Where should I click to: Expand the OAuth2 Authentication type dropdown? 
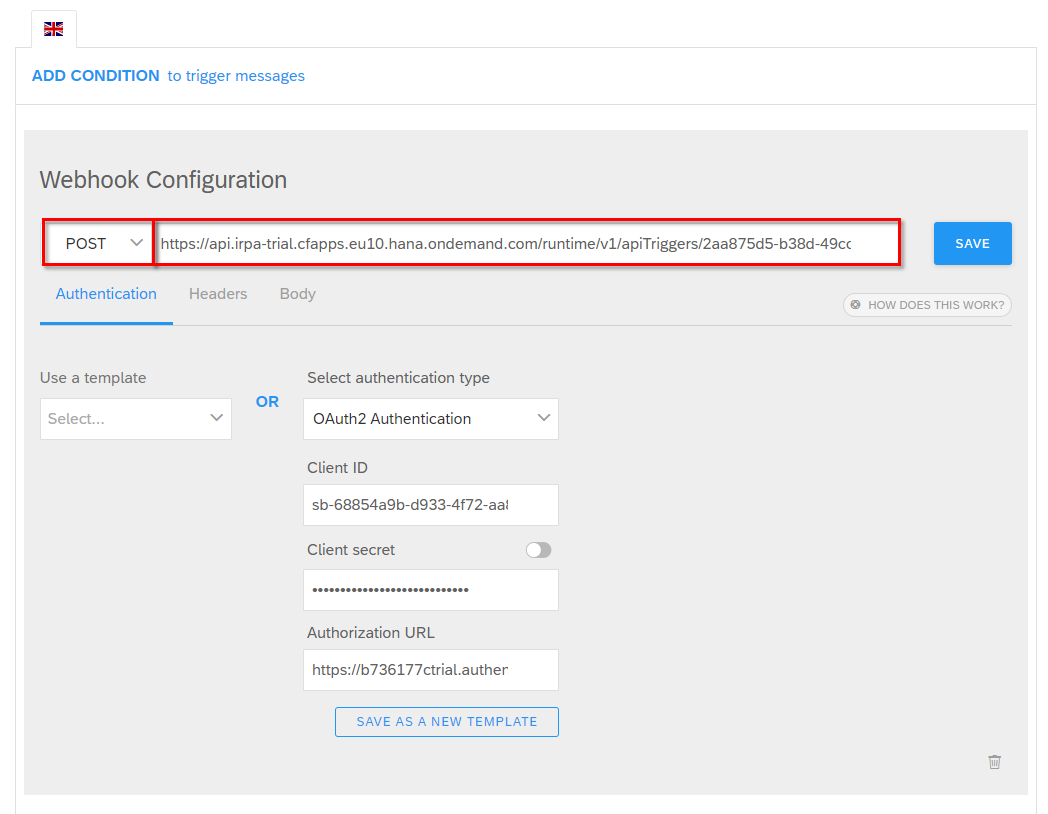coord(430,419)
